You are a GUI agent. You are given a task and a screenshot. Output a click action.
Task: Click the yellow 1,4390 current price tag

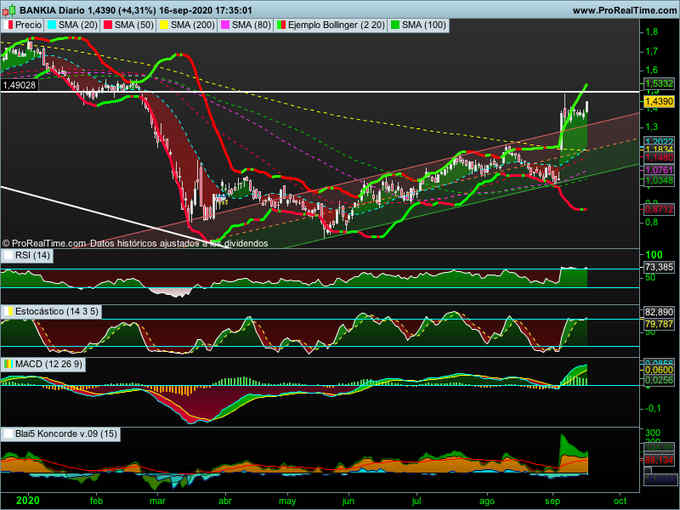pyautogui.click(x=659, y=101)
